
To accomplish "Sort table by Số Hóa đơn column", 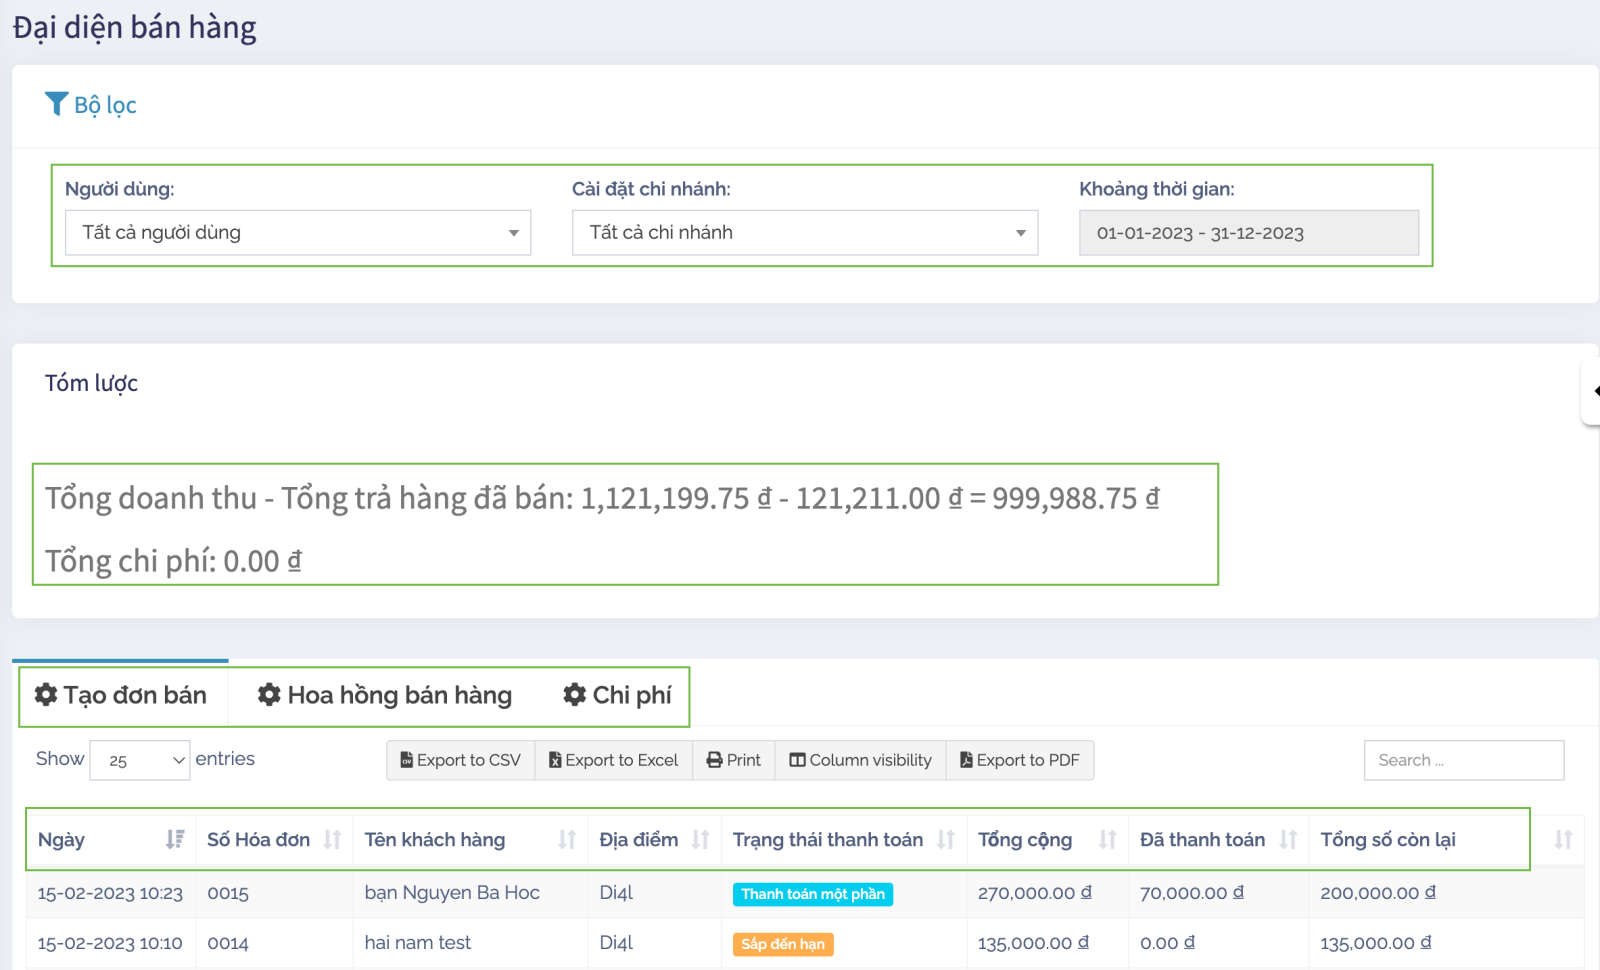I will (x=332, y=840).
